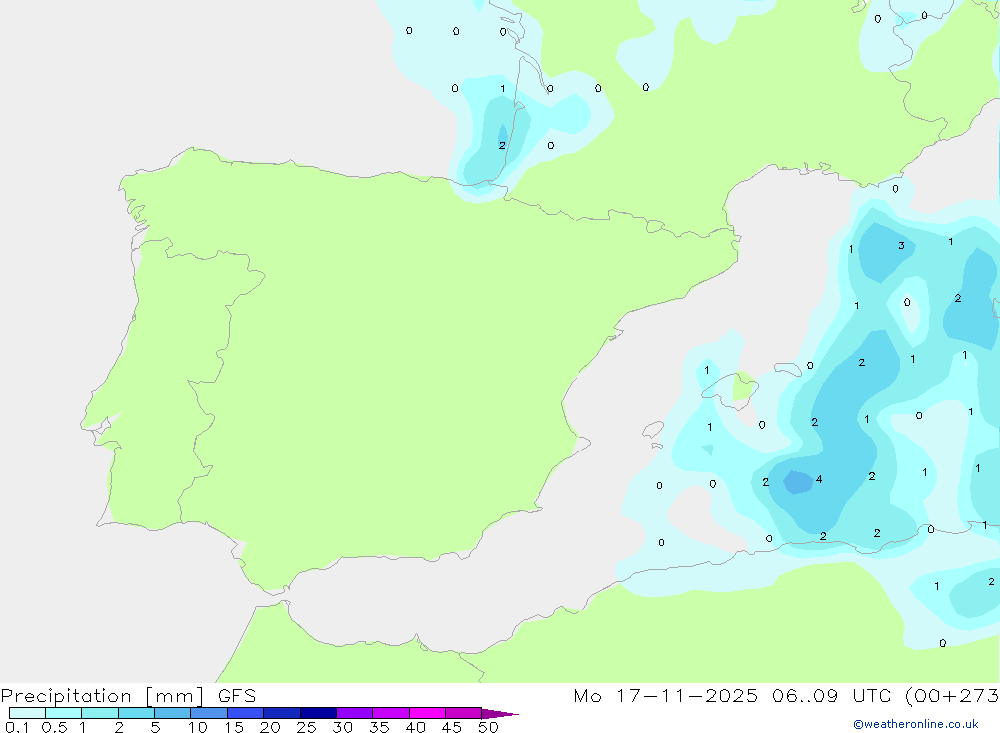1000x733 pixels.
Task: Click the 25–30 mm navy legend swatch
Action: coord(318,713)
